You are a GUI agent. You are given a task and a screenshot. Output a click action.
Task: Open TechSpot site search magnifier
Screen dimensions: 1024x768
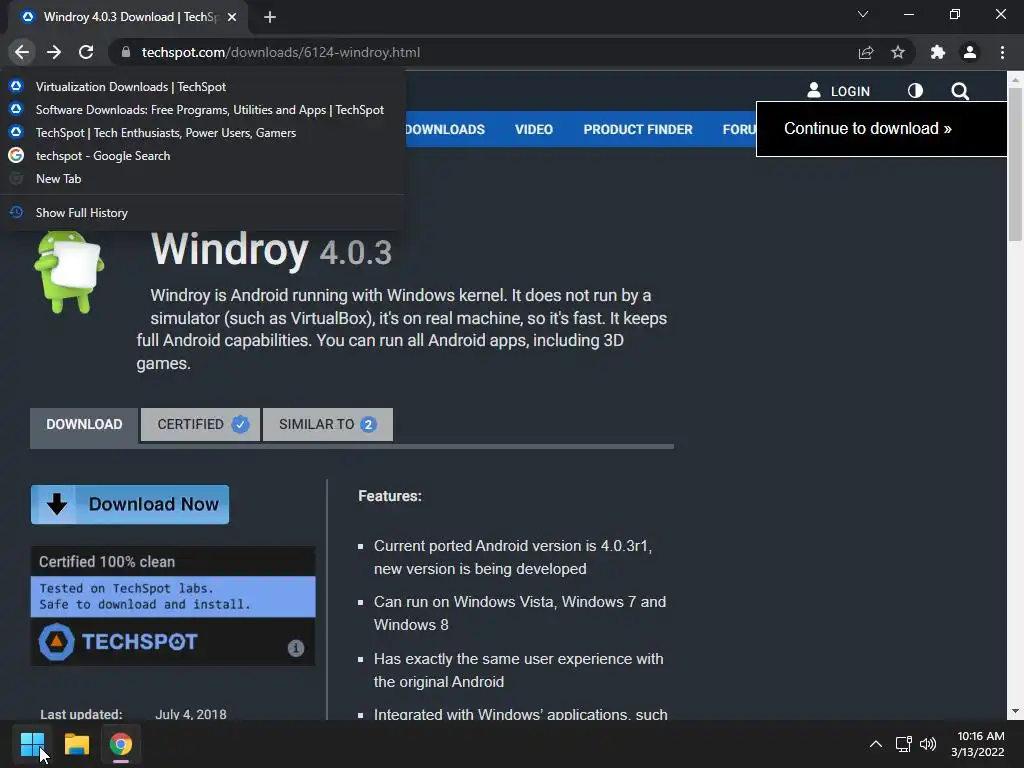[x=960, y=91]
